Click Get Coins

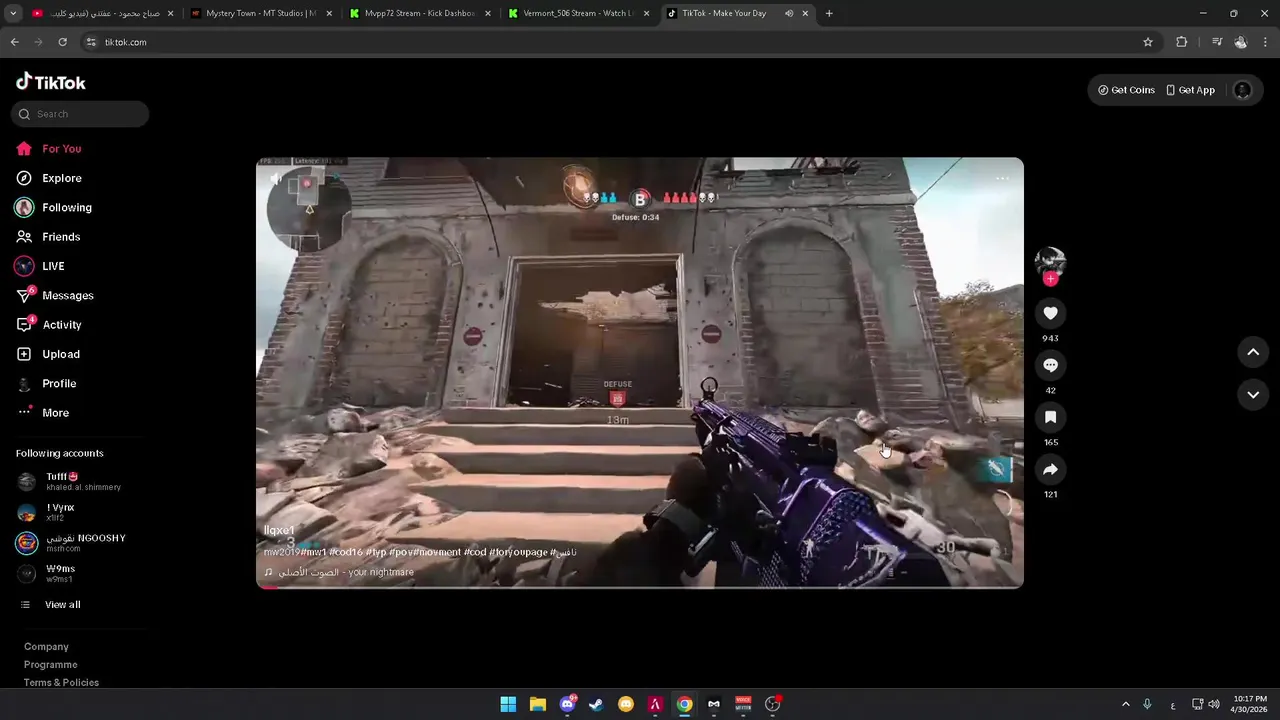[1126, 90]
